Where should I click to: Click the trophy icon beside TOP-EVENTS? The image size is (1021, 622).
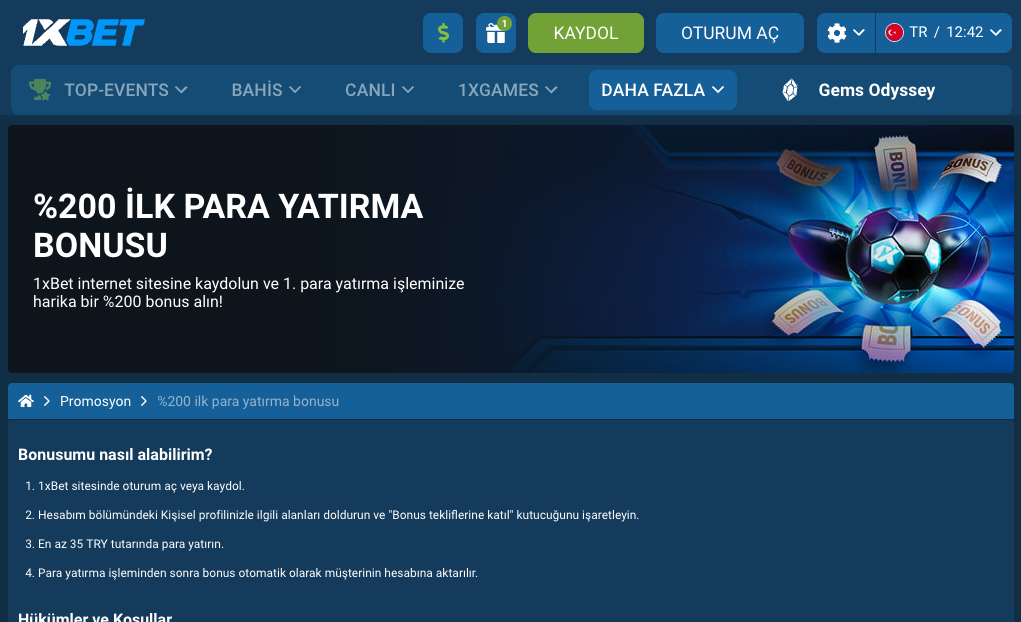40,90
